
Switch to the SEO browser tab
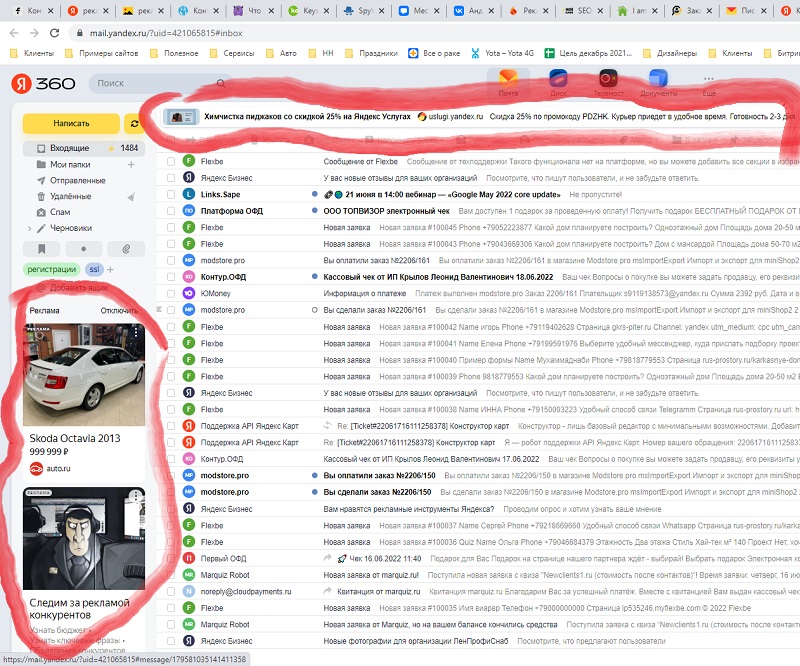pos(583,10)
